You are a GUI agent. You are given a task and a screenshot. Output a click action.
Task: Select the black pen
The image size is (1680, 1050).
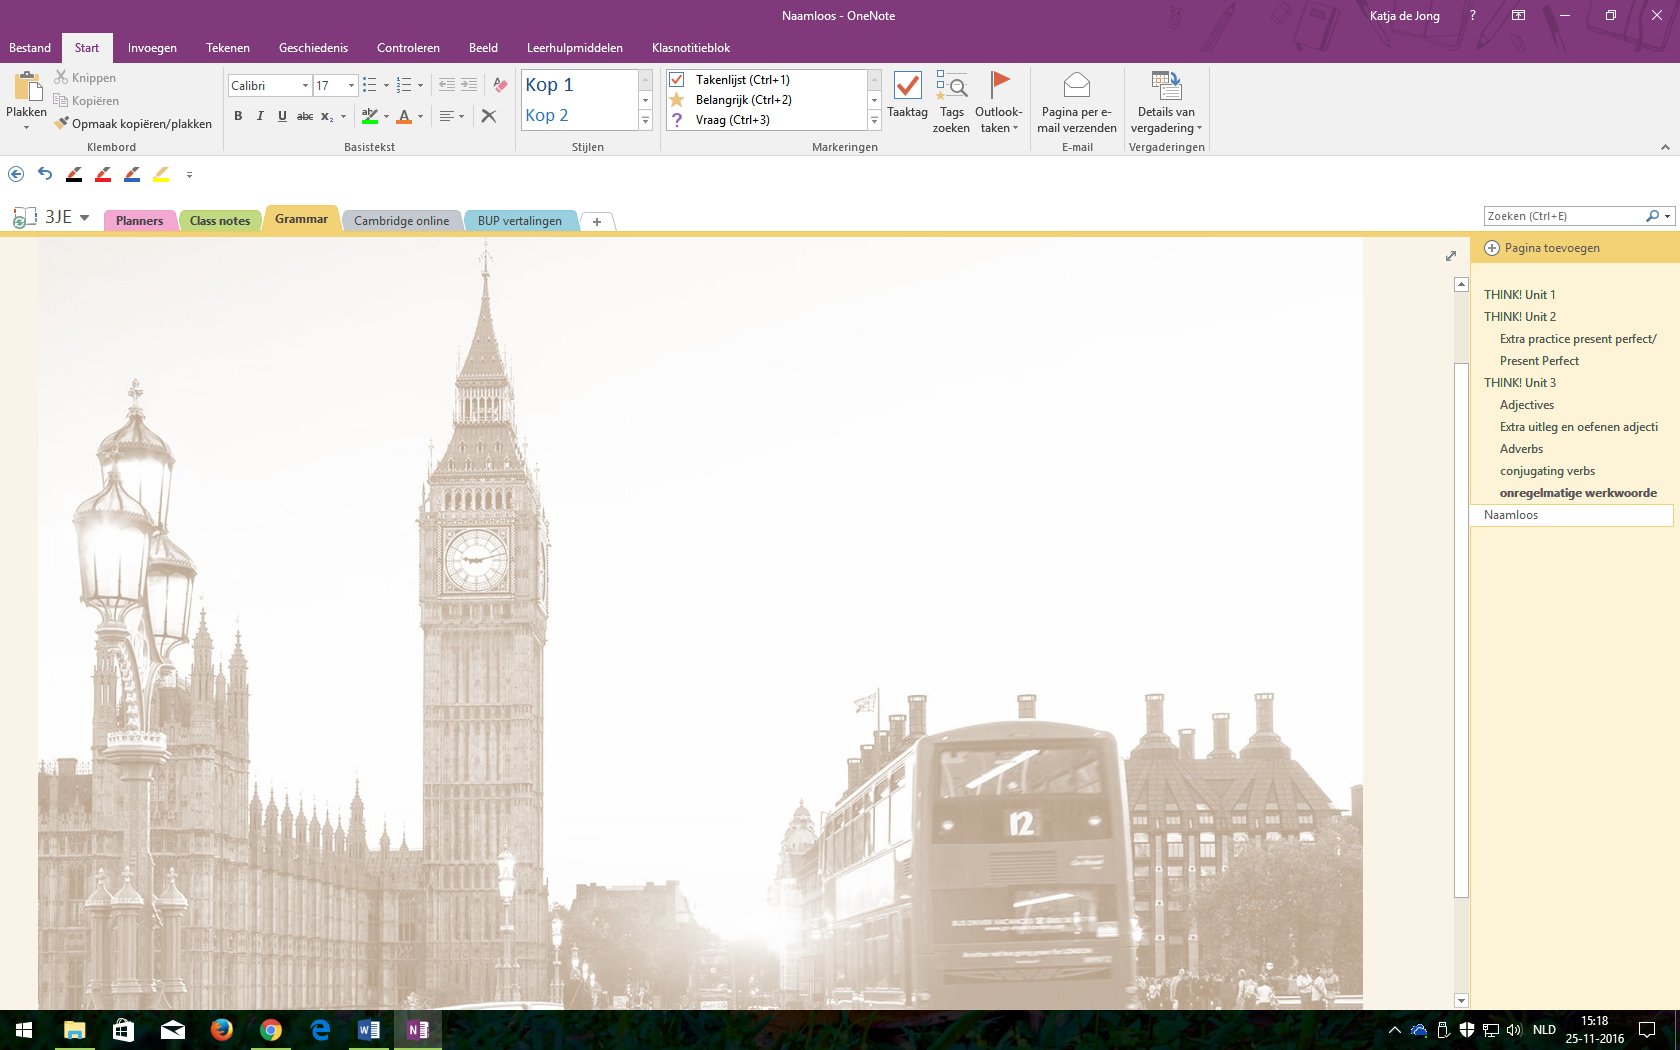[x=74, y=175]
